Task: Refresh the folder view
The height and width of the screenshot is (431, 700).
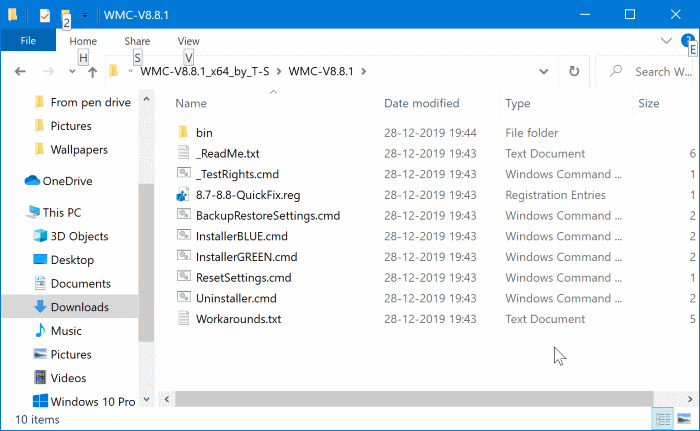Action: pos(574,71)
